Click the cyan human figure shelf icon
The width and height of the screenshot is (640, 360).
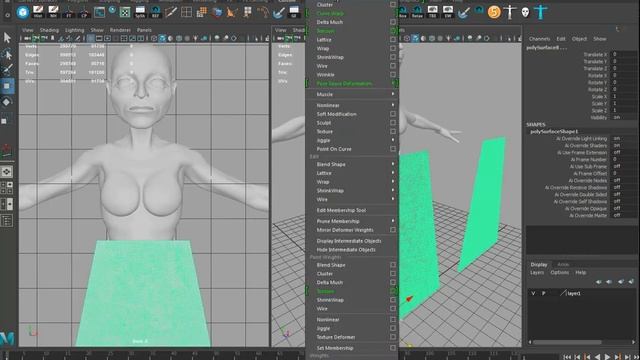click(541, 12)
